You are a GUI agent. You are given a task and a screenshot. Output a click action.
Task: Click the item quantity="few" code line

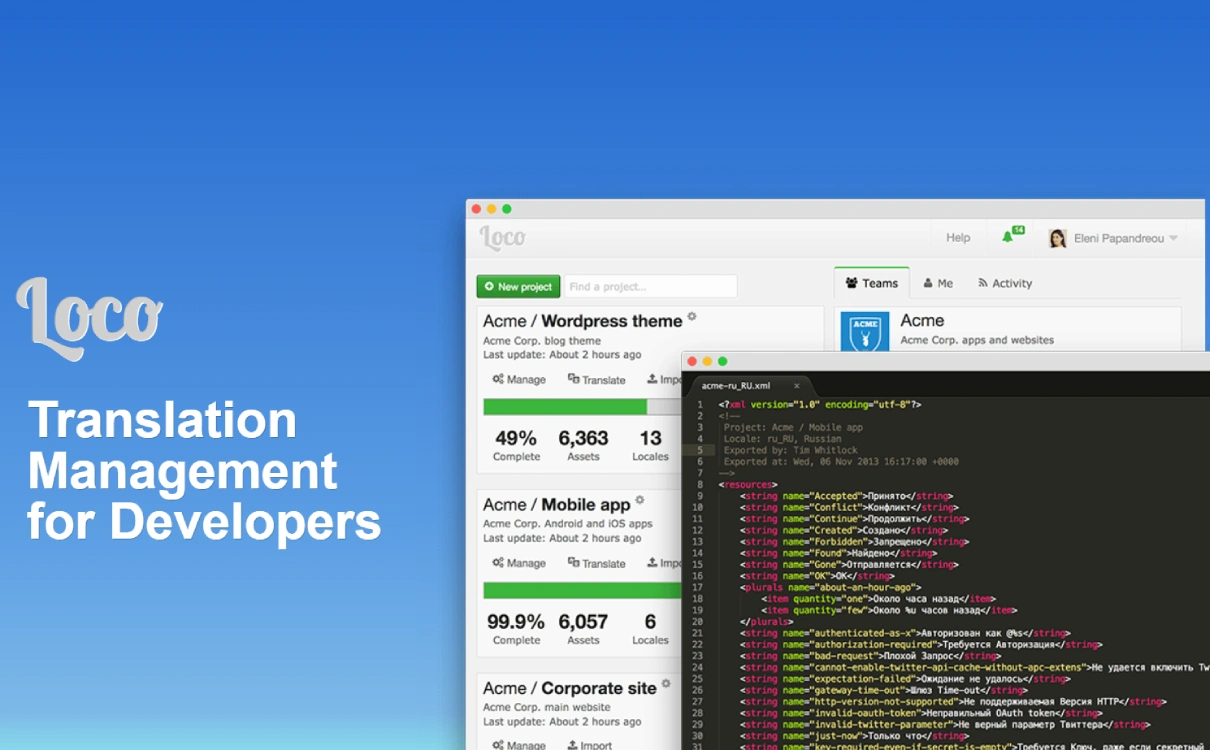[889, 611]
